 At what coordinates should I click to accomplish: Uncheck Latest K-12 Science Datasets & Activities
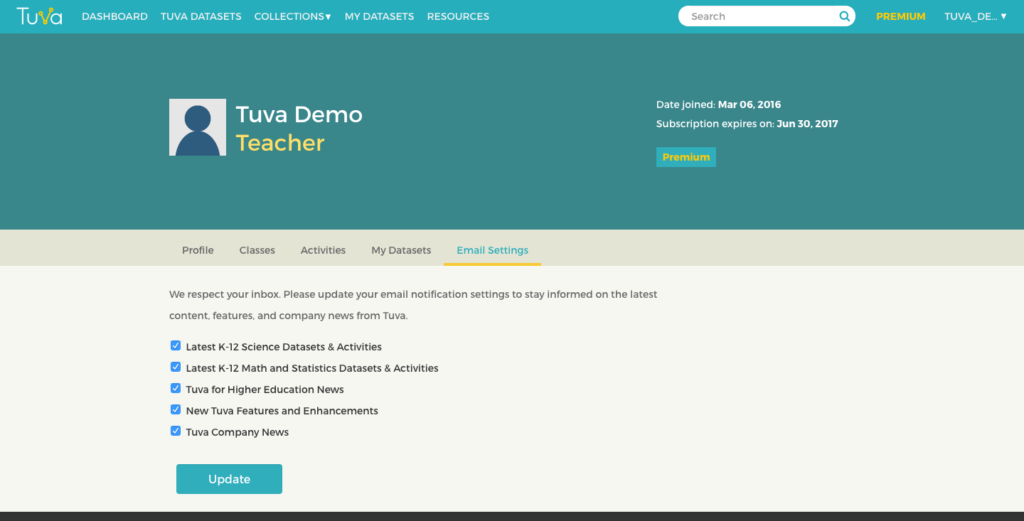(176, 346)
